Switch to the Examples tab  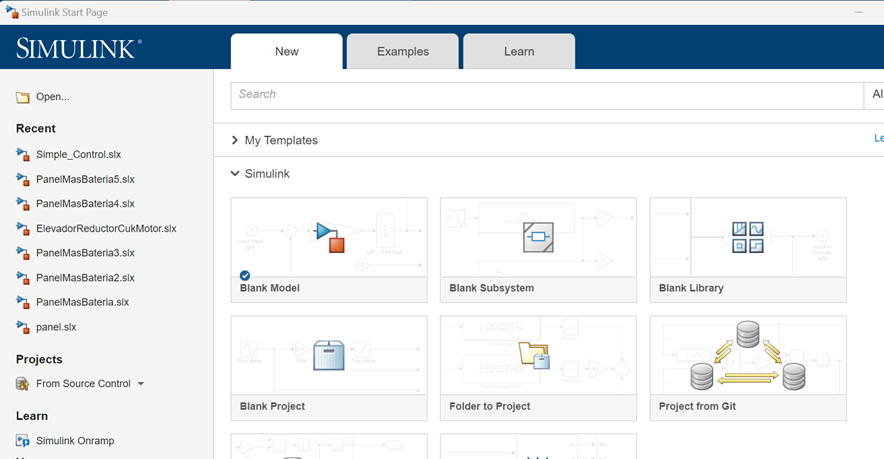402,52
